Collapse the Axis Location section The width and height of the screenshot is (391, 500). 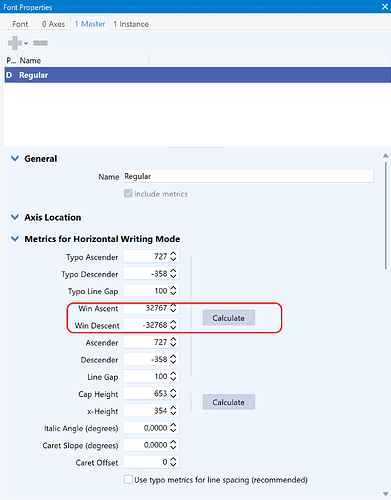(x=15, y=217)
